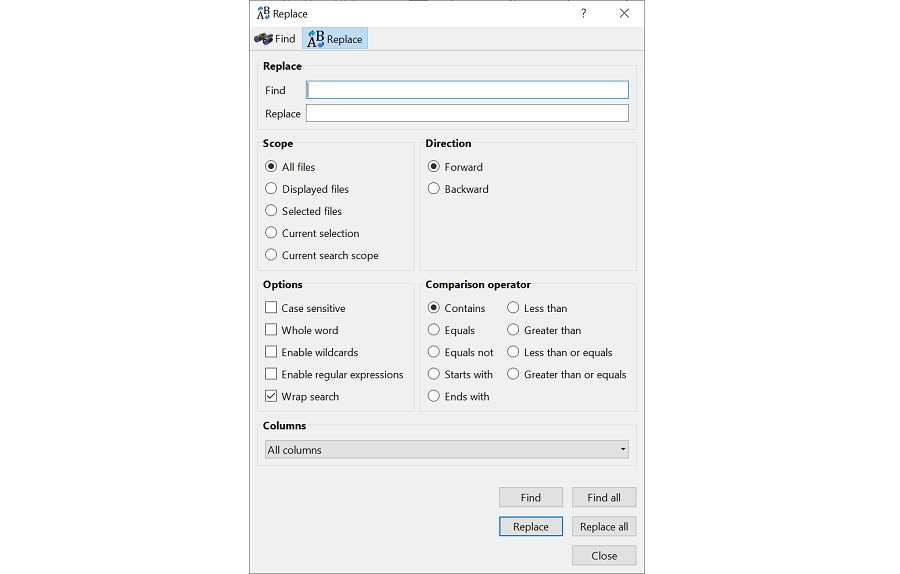Click the binoculars Find tab icon
900x574 pixels.
click(x=263, y=39)
